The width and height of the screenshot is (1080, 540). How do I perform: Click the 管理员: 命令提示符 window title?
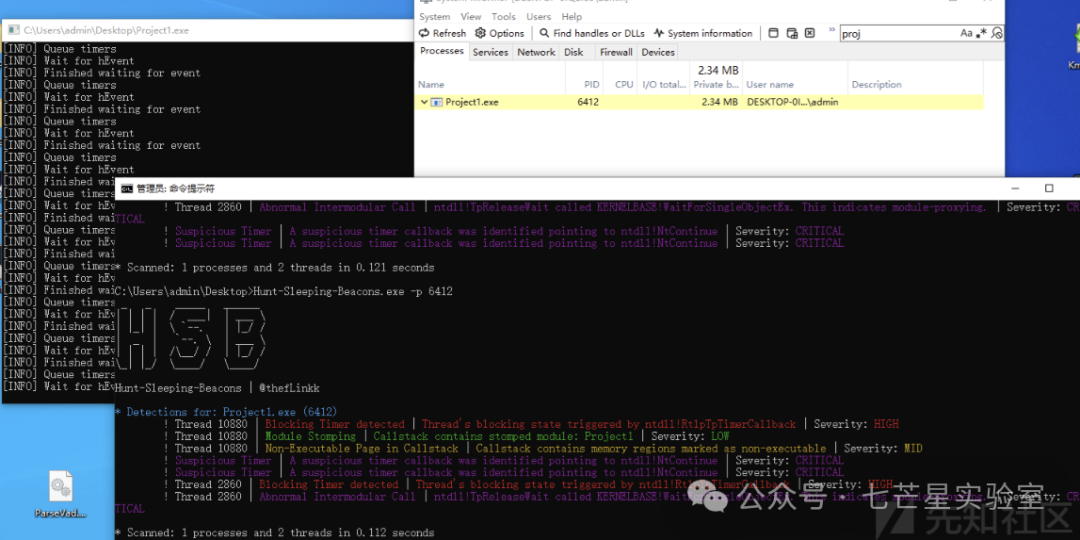click(175, 188)
